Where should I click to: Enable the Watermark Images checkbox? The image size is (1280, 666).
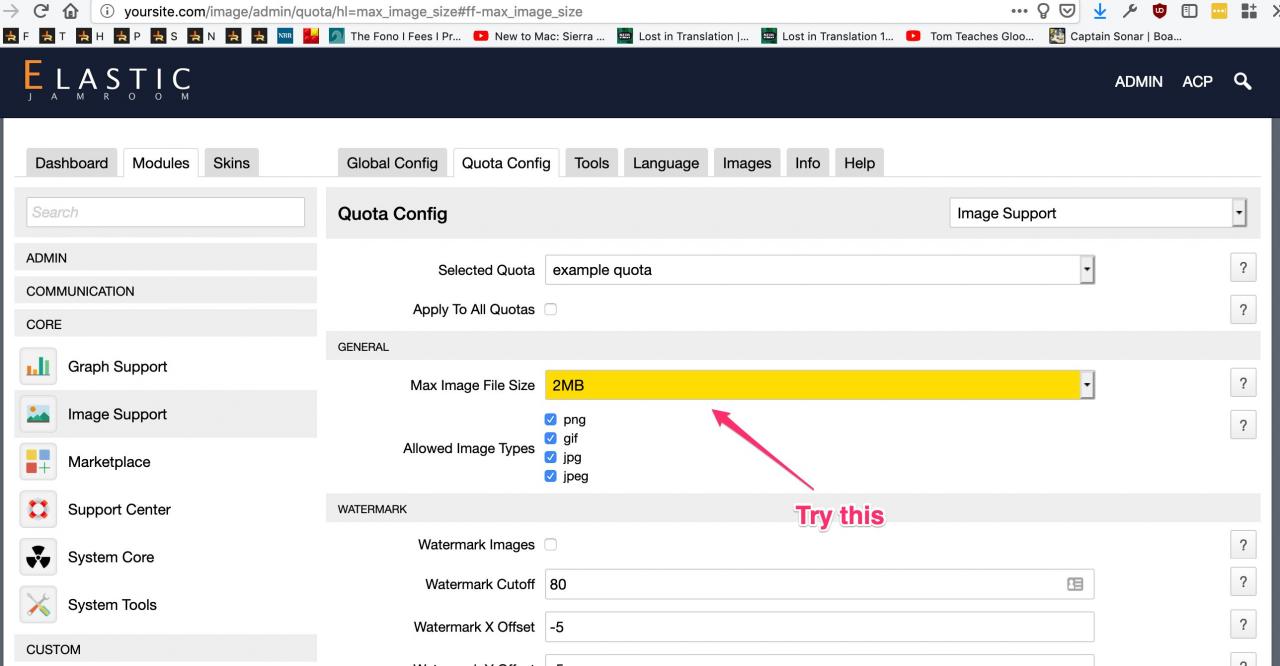550,545
